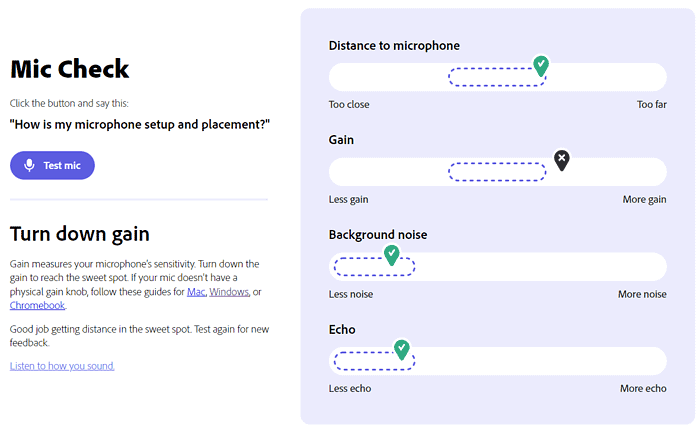Viewport: 700px width, 431px height.
Task: Open the Mac gain guide link
Action: (x=196, y=292)
